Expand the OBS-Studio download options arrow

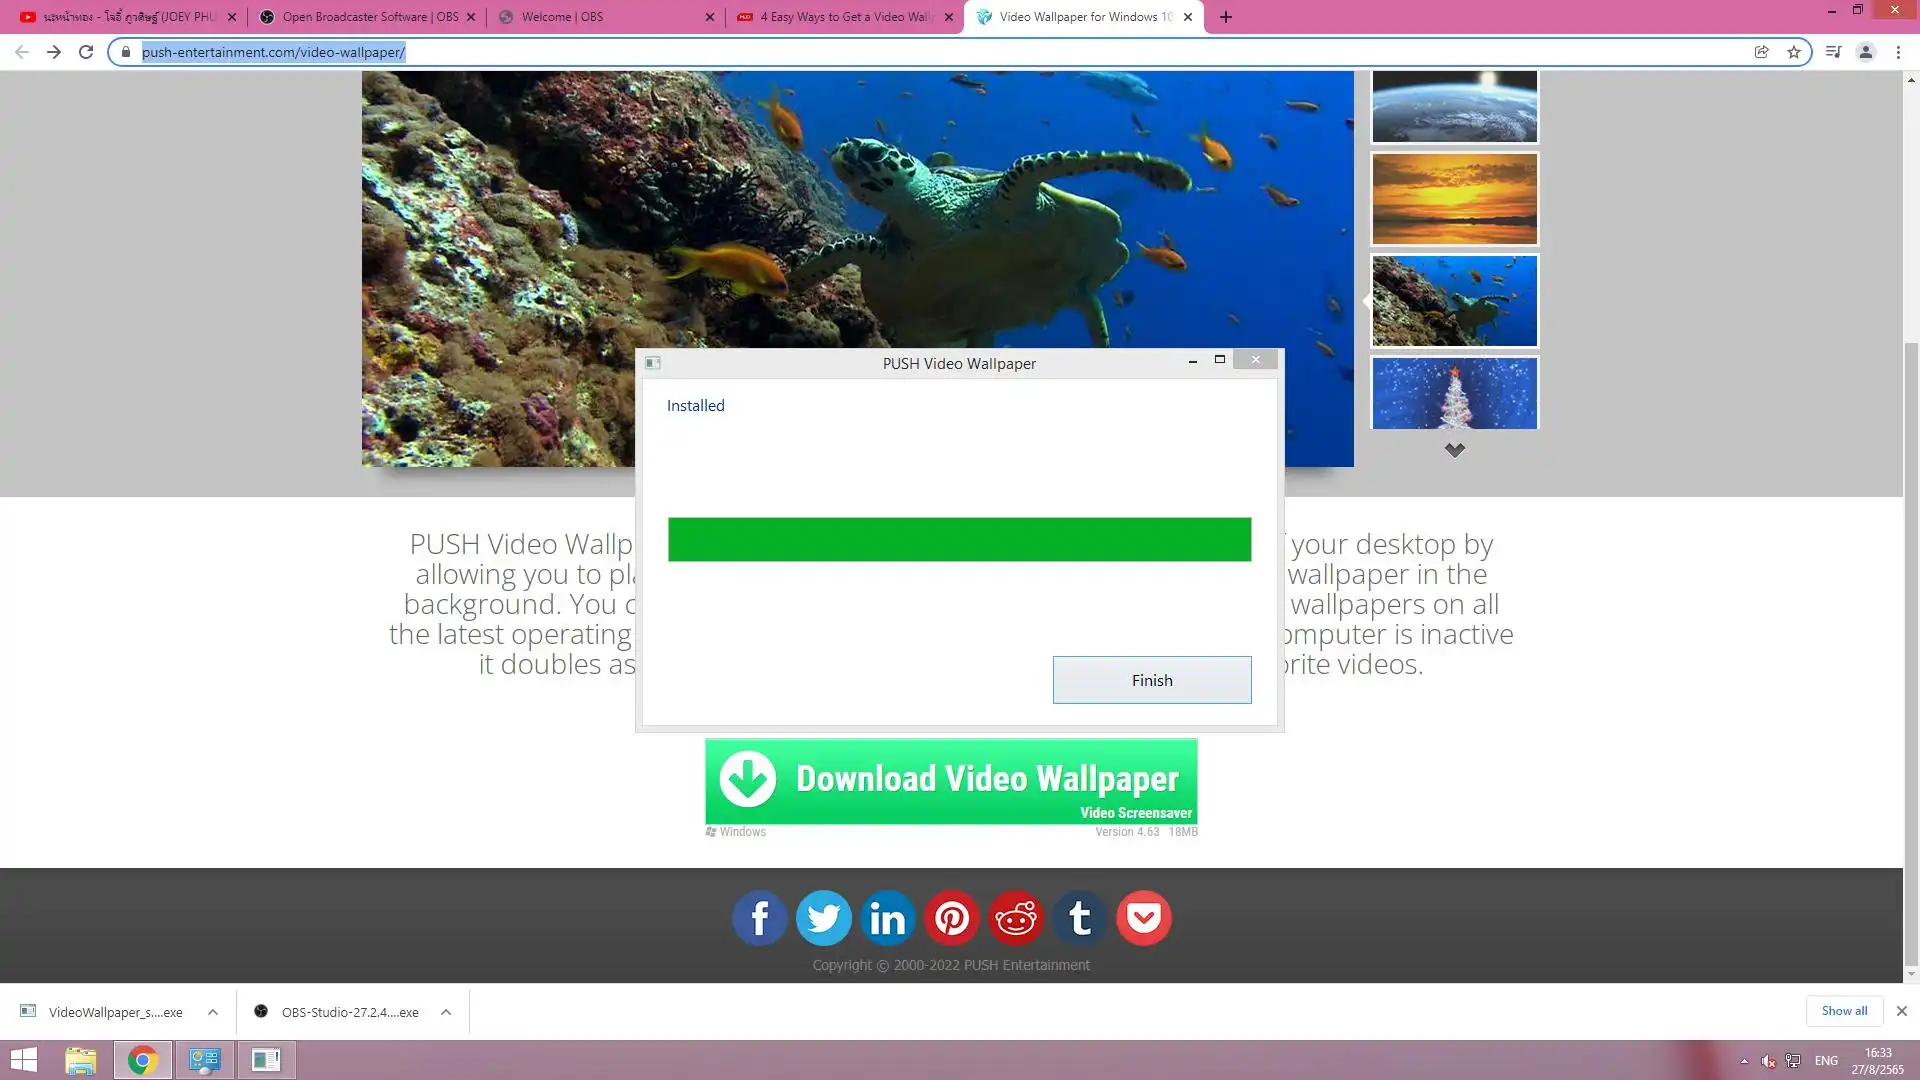click(x=446, y=1012)
